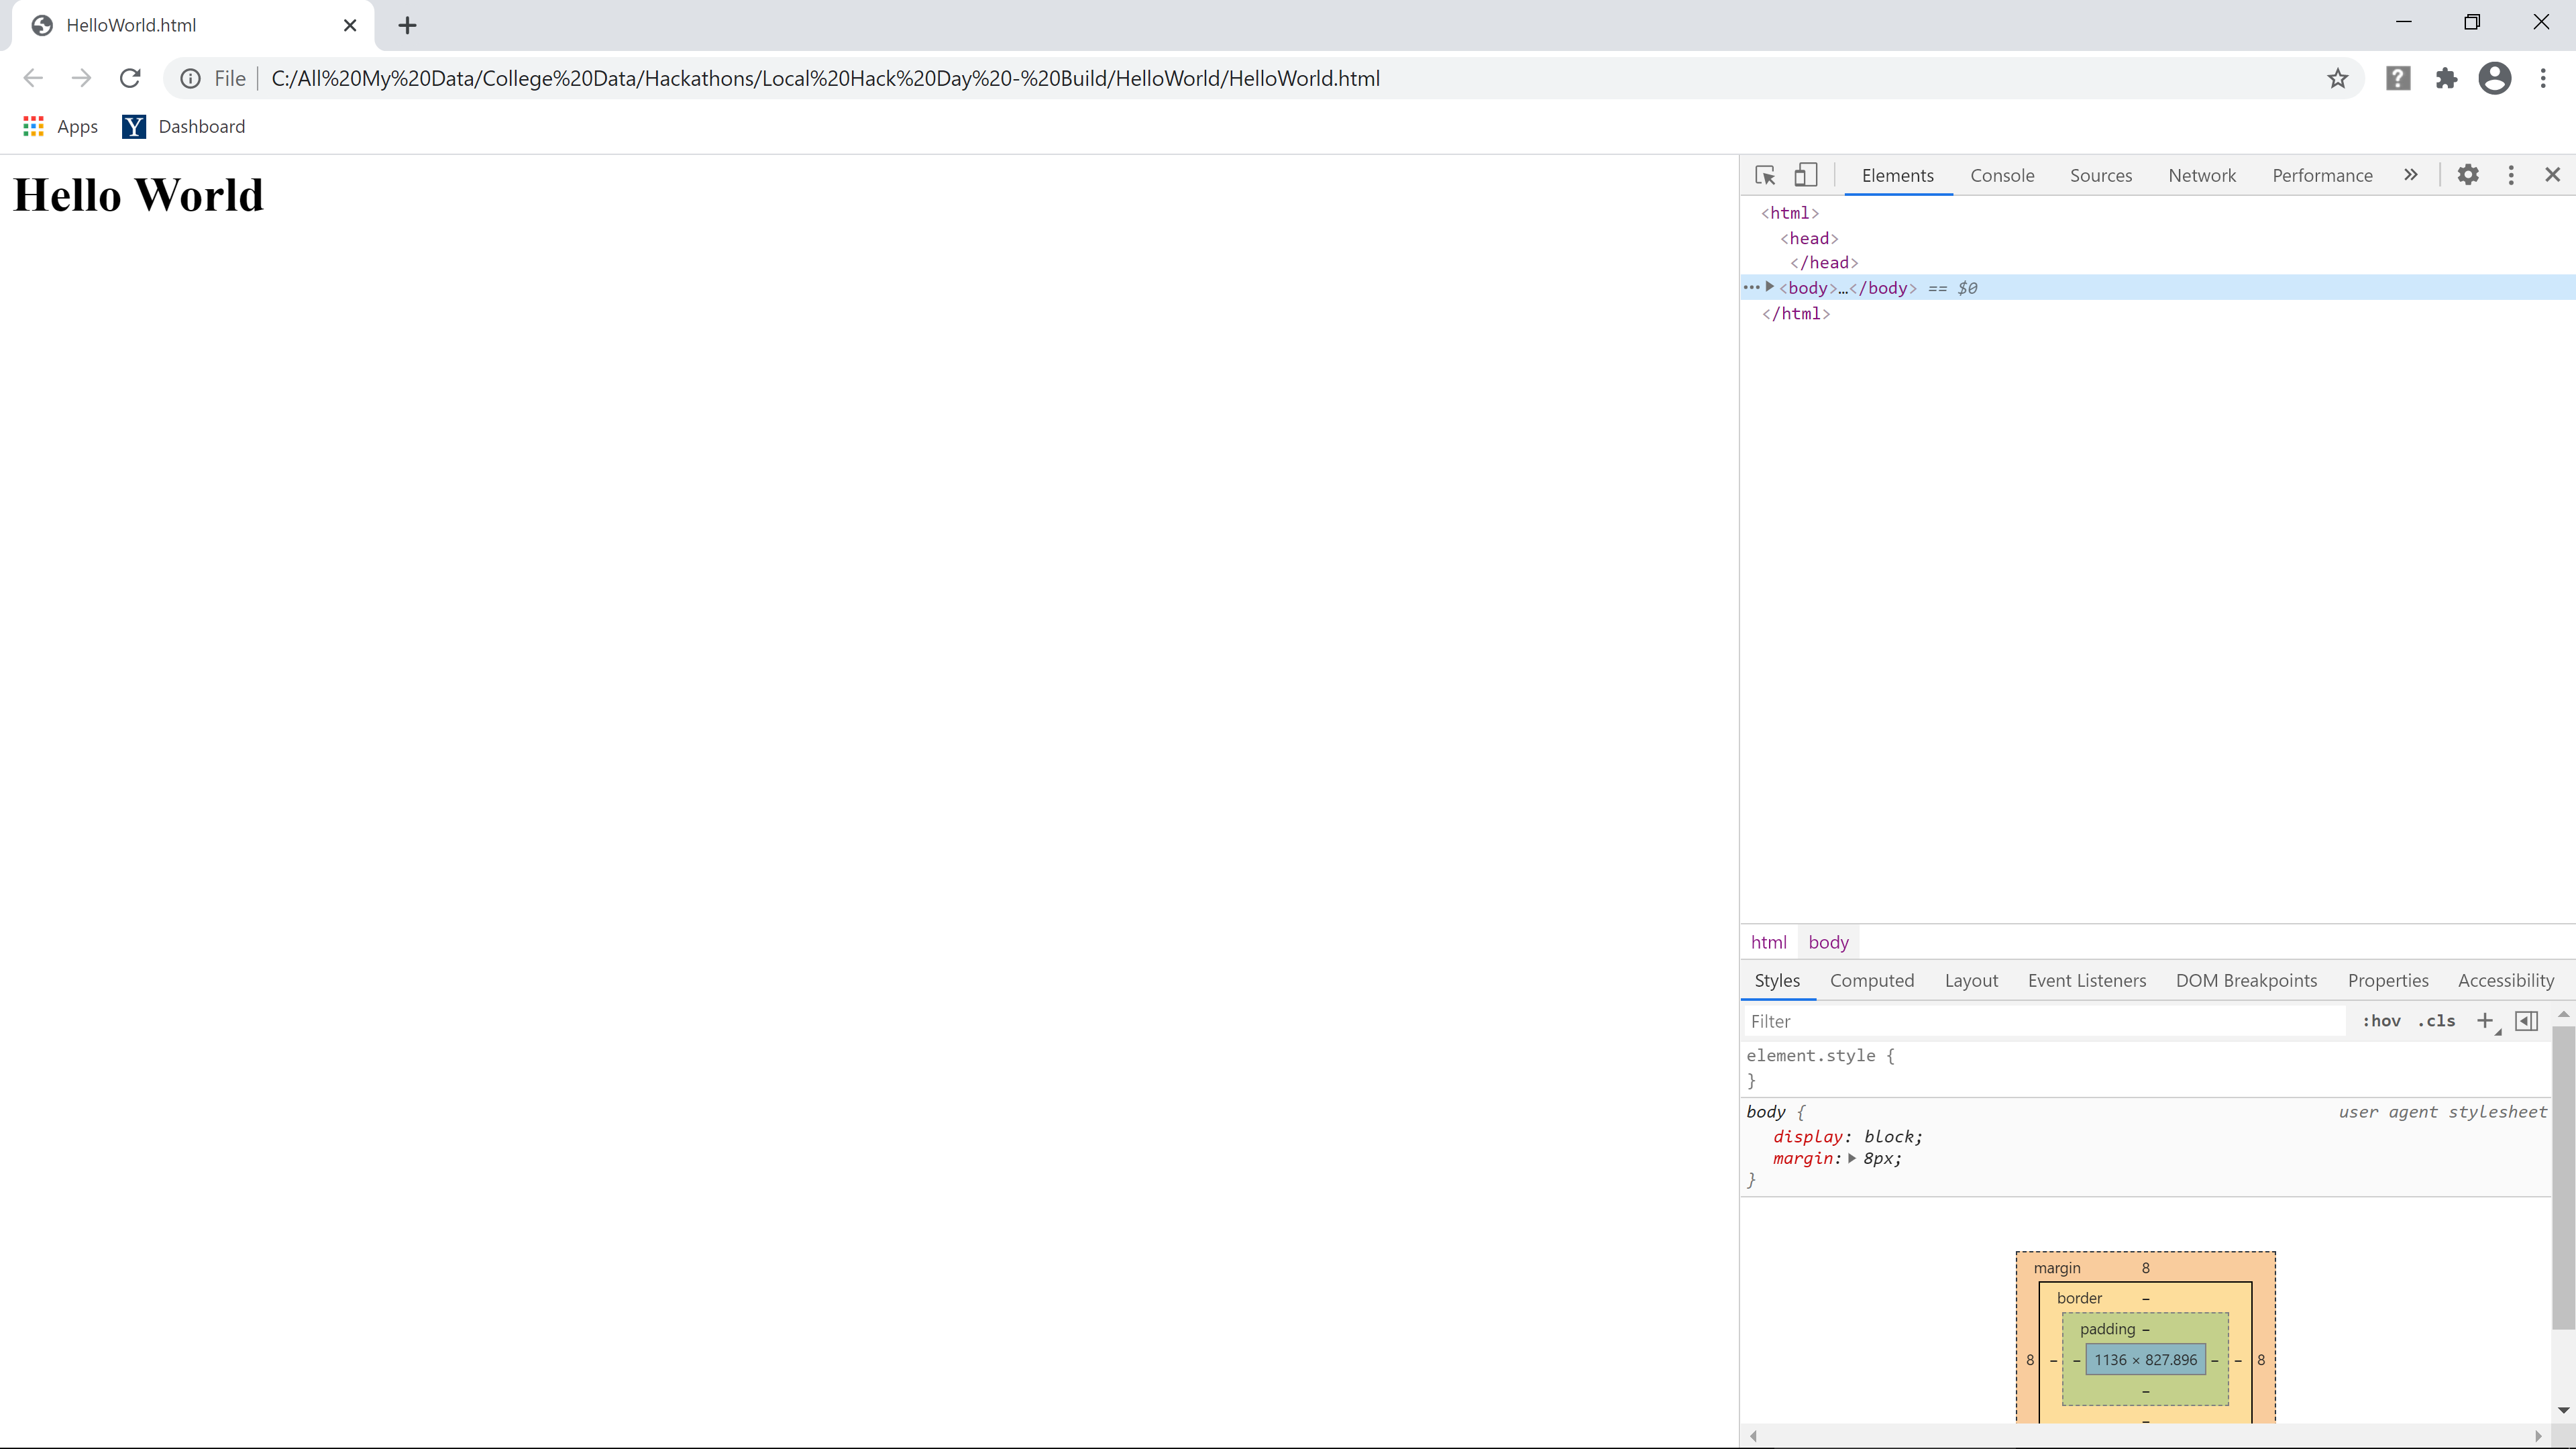The width and height of the screenshot is (2576, 1449).
Task: Toggle element state with :hov
Action: click(x=2381, y=1021)
